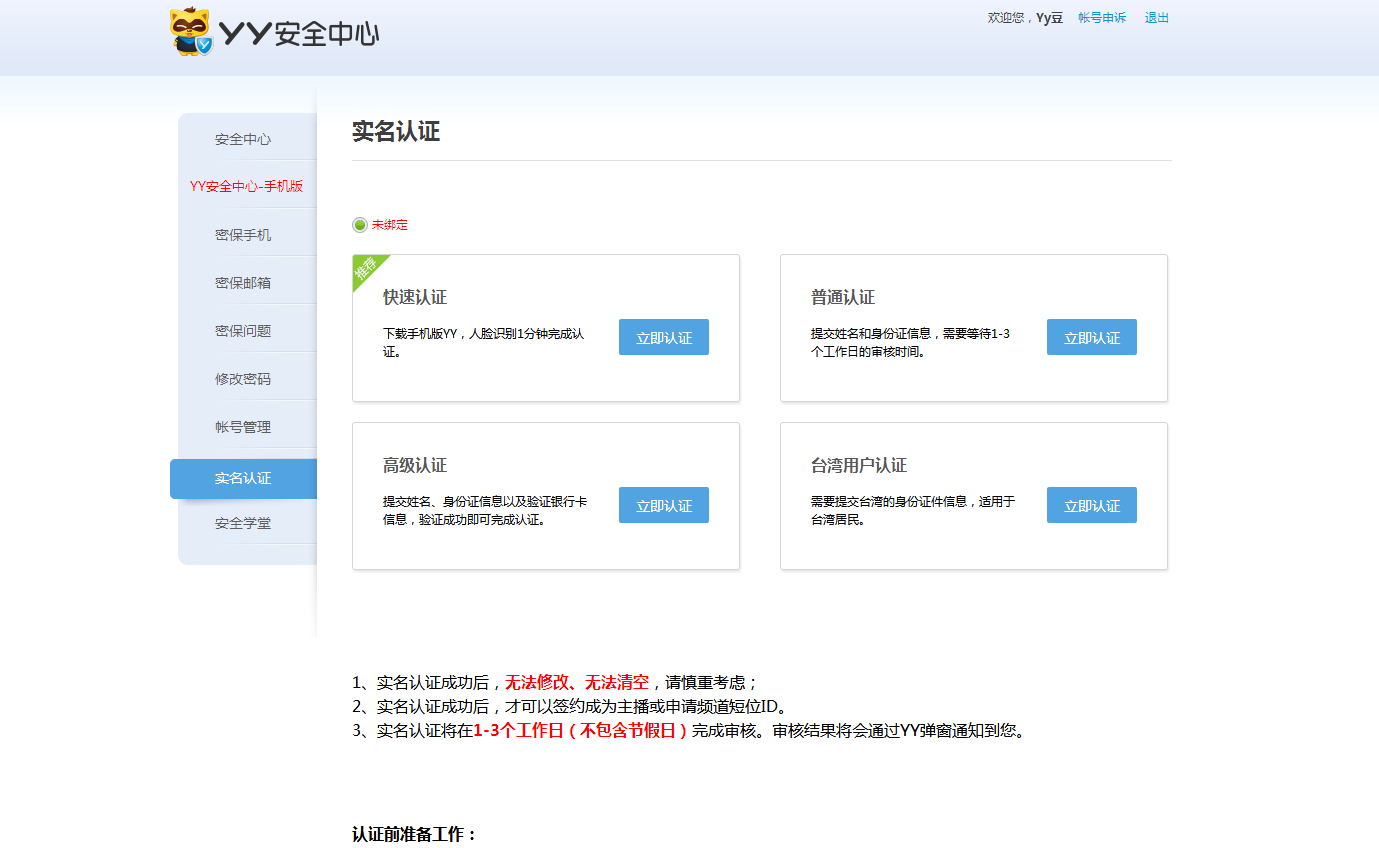This screenshot has width=1379, height=848.
Task: Go to 修改密码 page
Action: point(245,377)
